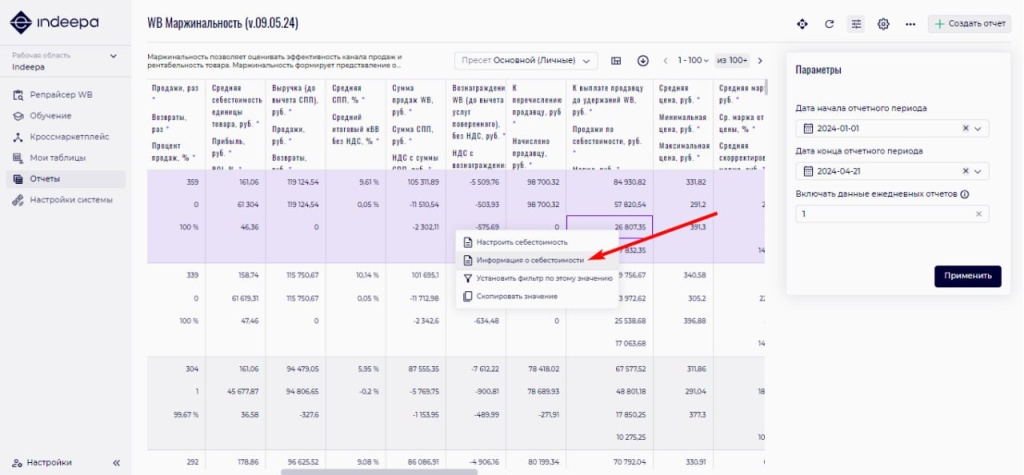Collapse the sidebar with double-chevron icon
This screenshot has width=1024, height=475.
pyautogui.click(x=116, y=462)
